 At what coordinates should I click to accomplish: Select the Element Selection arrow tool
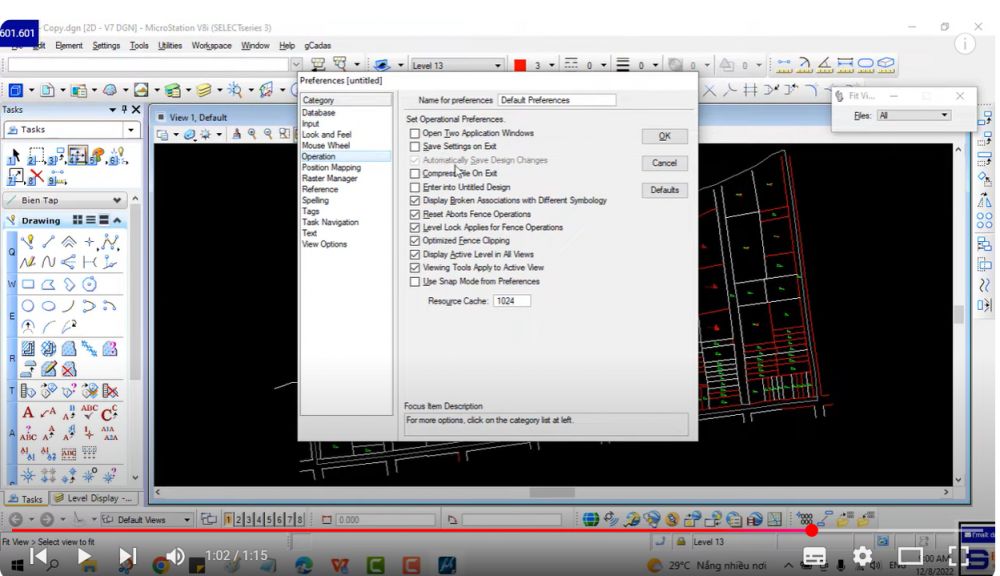[x=14, y=157]
